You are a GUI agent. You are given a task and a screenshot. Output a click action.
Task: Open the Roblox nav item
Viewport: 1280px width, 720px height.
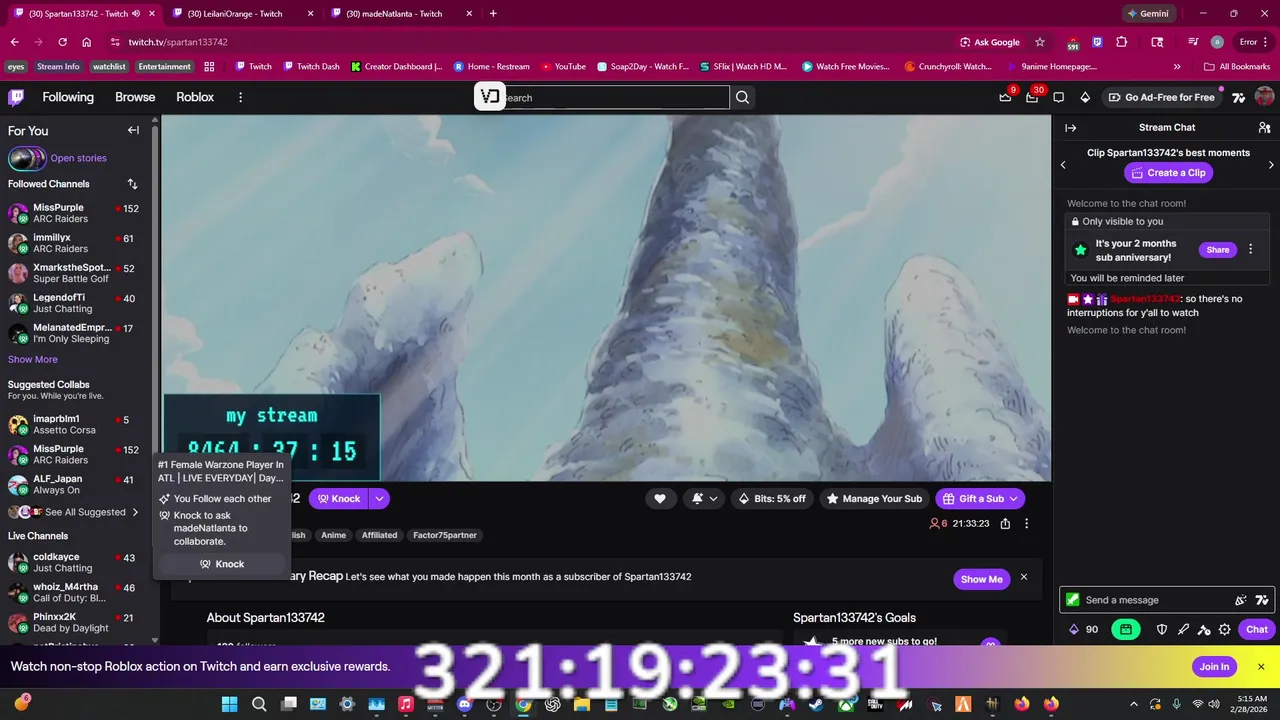point(195,97)
